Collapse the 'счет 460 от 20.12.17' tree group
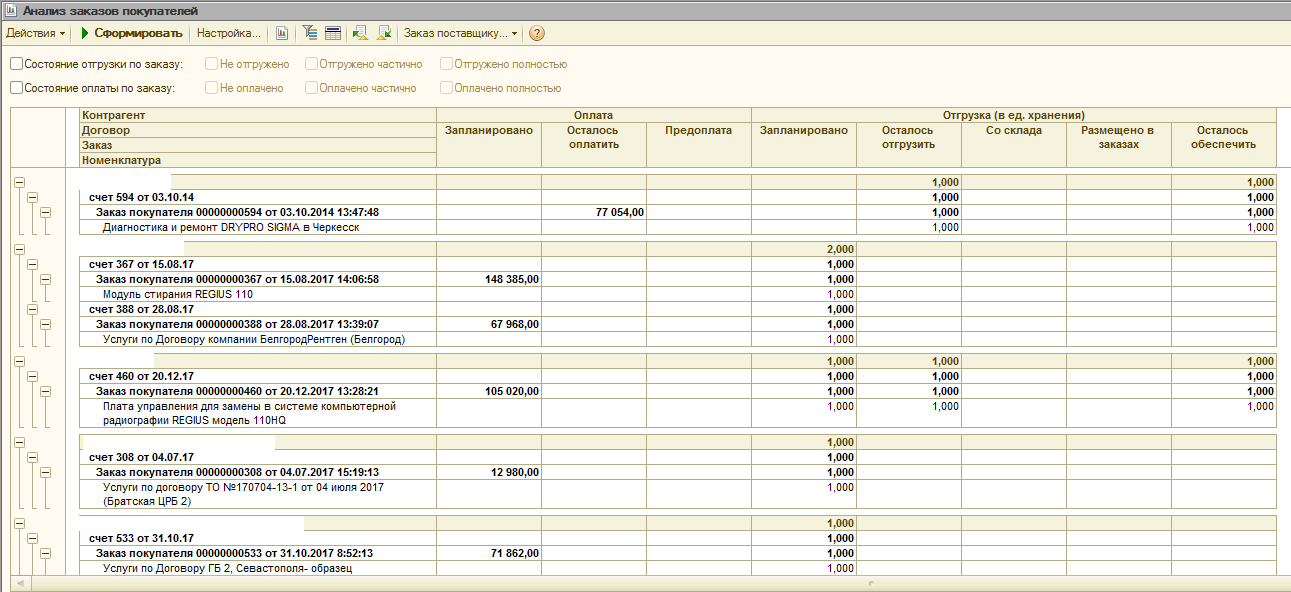This screenshot has height=592, width=1291. click(x=32, y=377)
